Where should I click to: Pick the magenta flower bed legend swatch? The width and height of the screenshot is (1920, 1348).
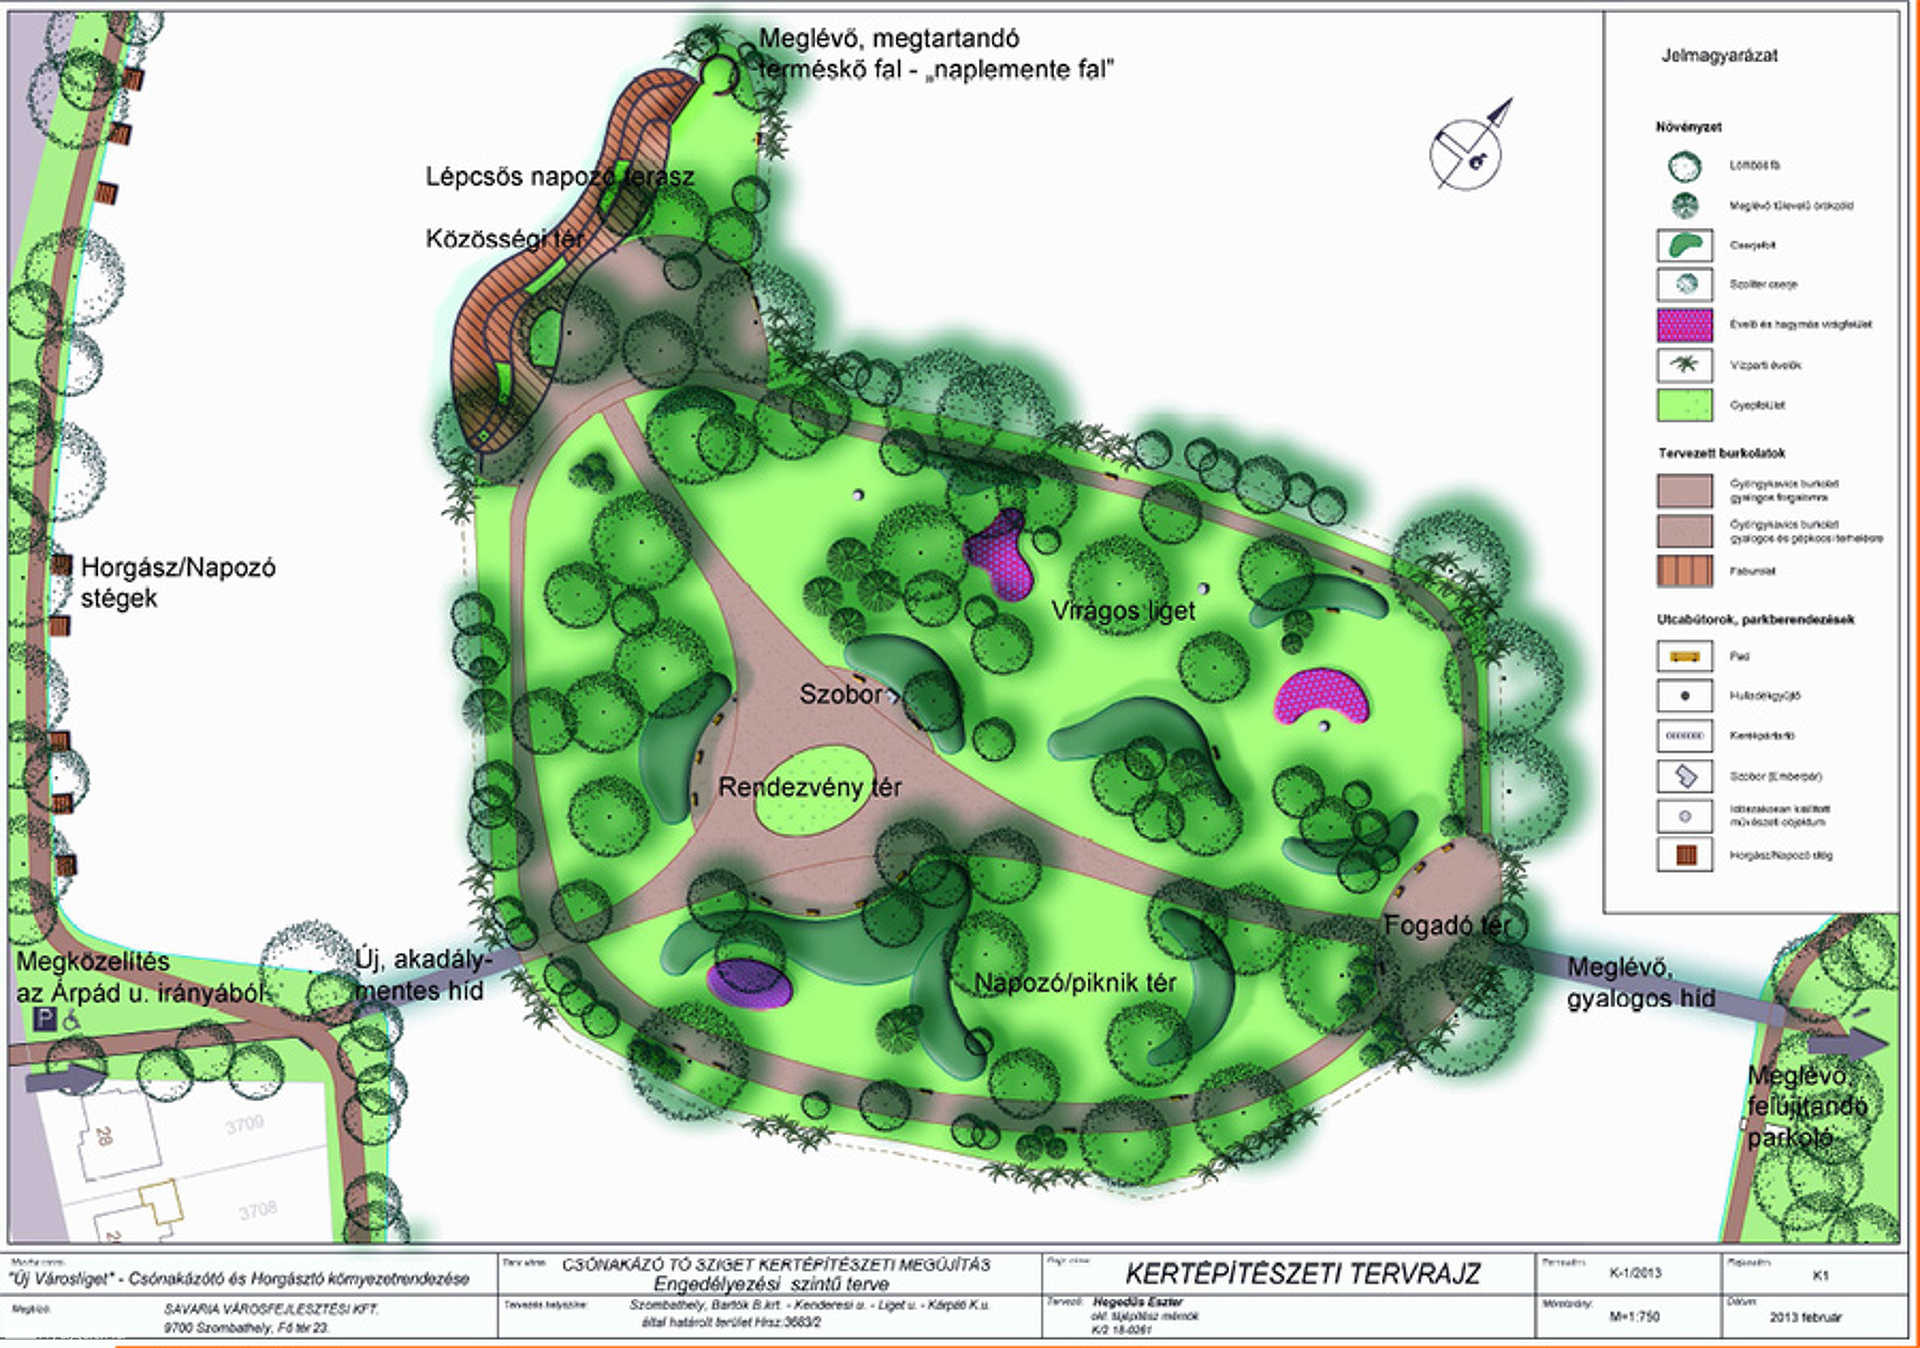[x=1685, y=325]
